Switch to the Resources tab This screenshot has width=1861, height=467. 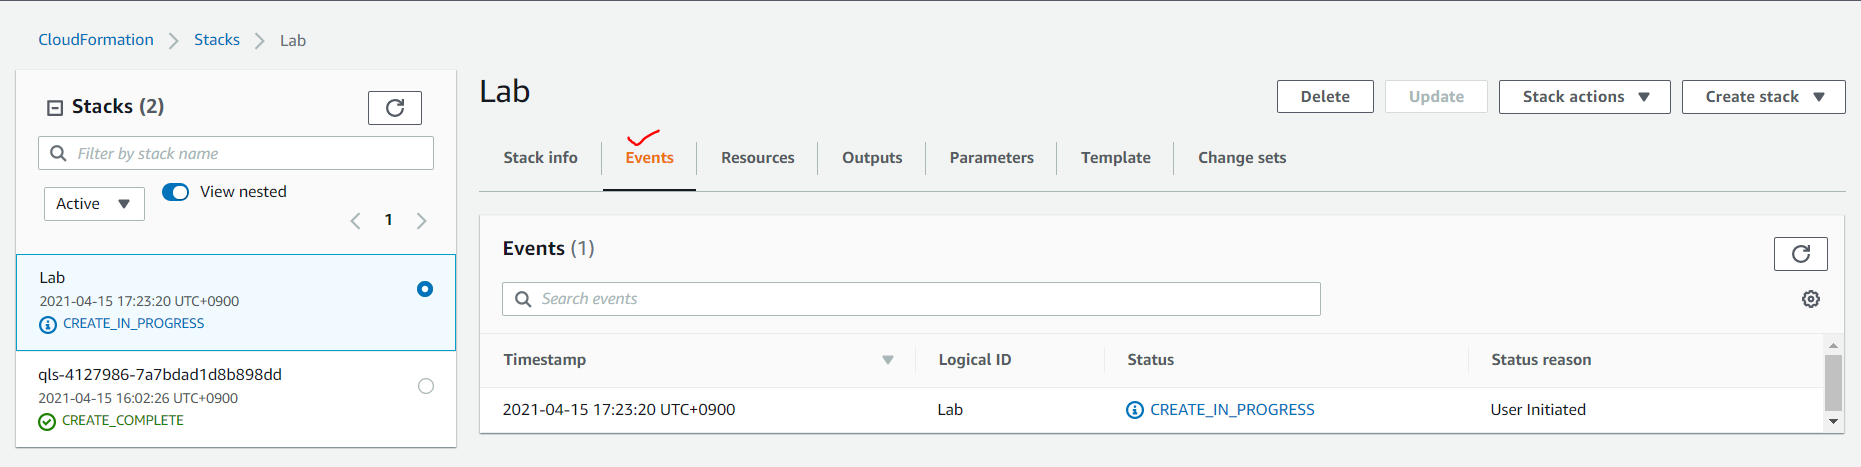coord(757,158)
